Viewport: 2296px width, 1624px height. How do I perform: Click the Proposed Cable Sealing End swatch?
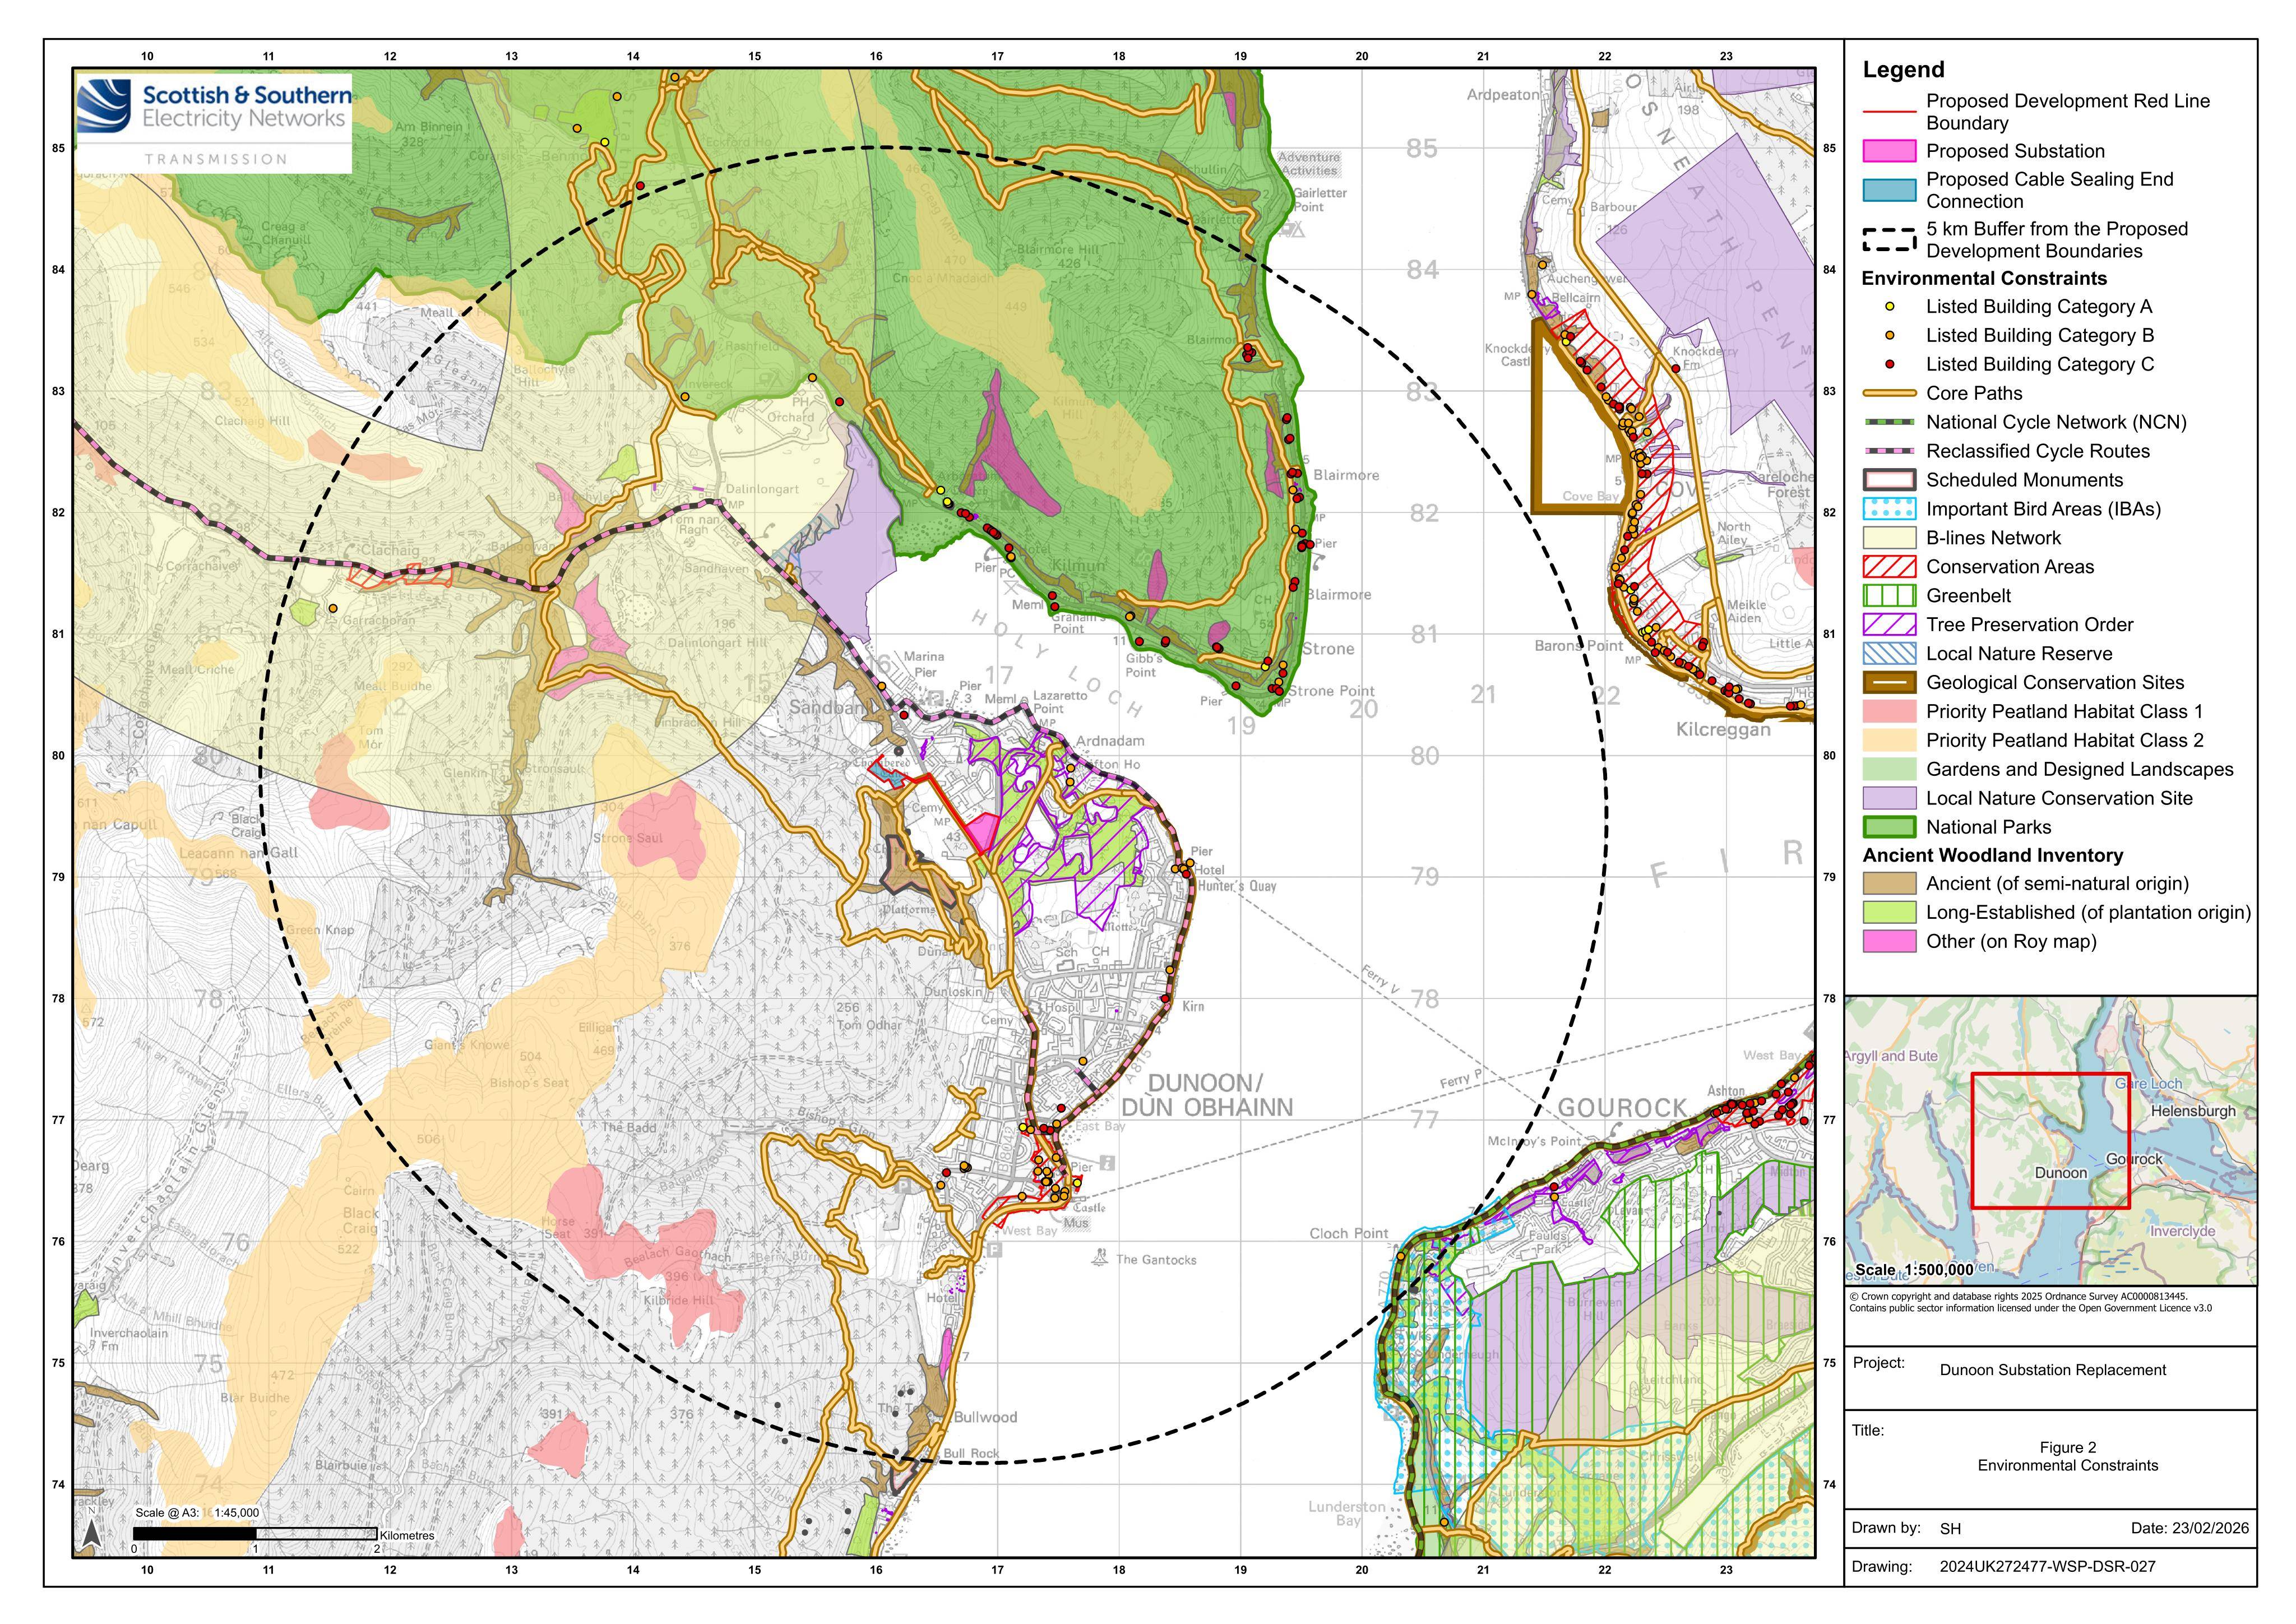[1889, 190]
